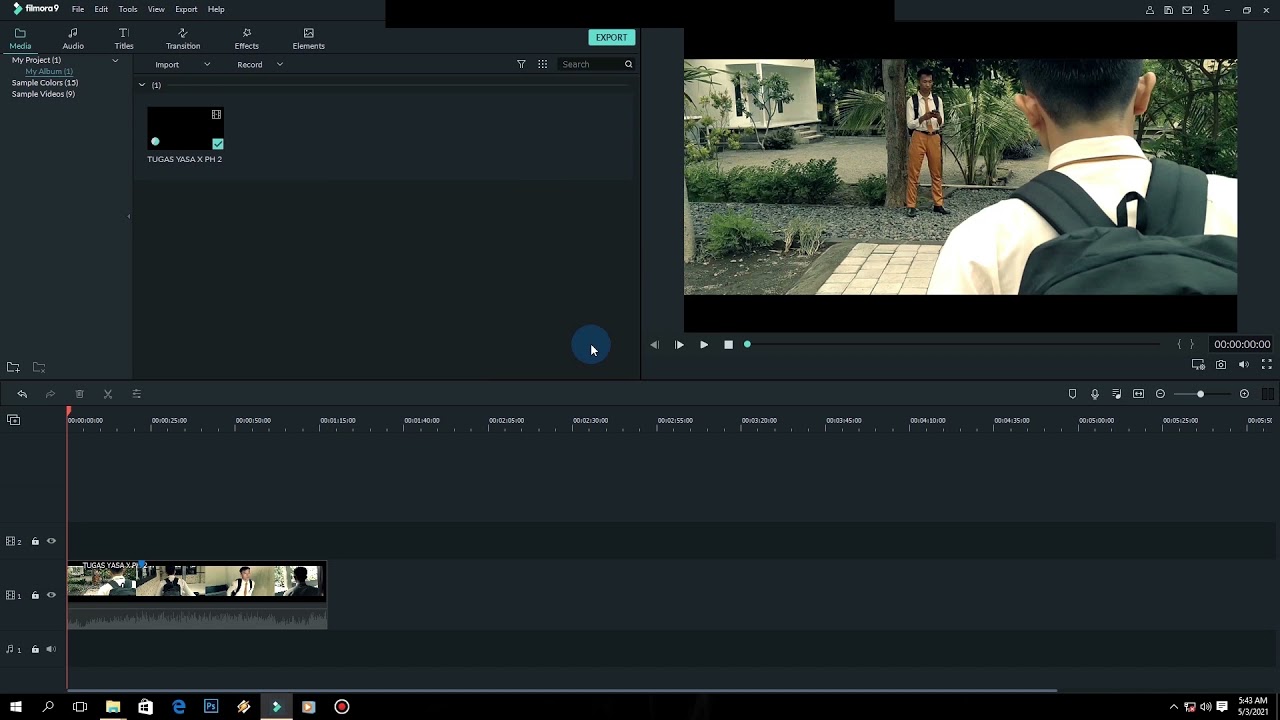
Task: Click the delete folder icon
Action: [39, 368]
